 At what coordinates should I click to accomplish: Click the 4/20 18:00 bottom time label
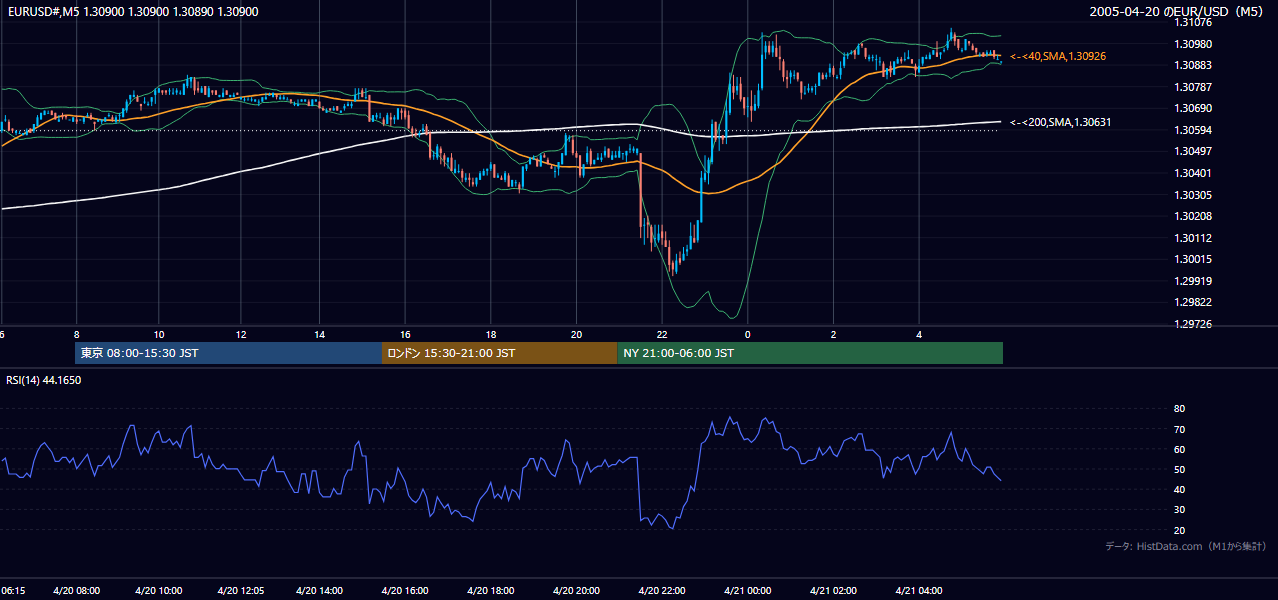click(x=491, y=591)
